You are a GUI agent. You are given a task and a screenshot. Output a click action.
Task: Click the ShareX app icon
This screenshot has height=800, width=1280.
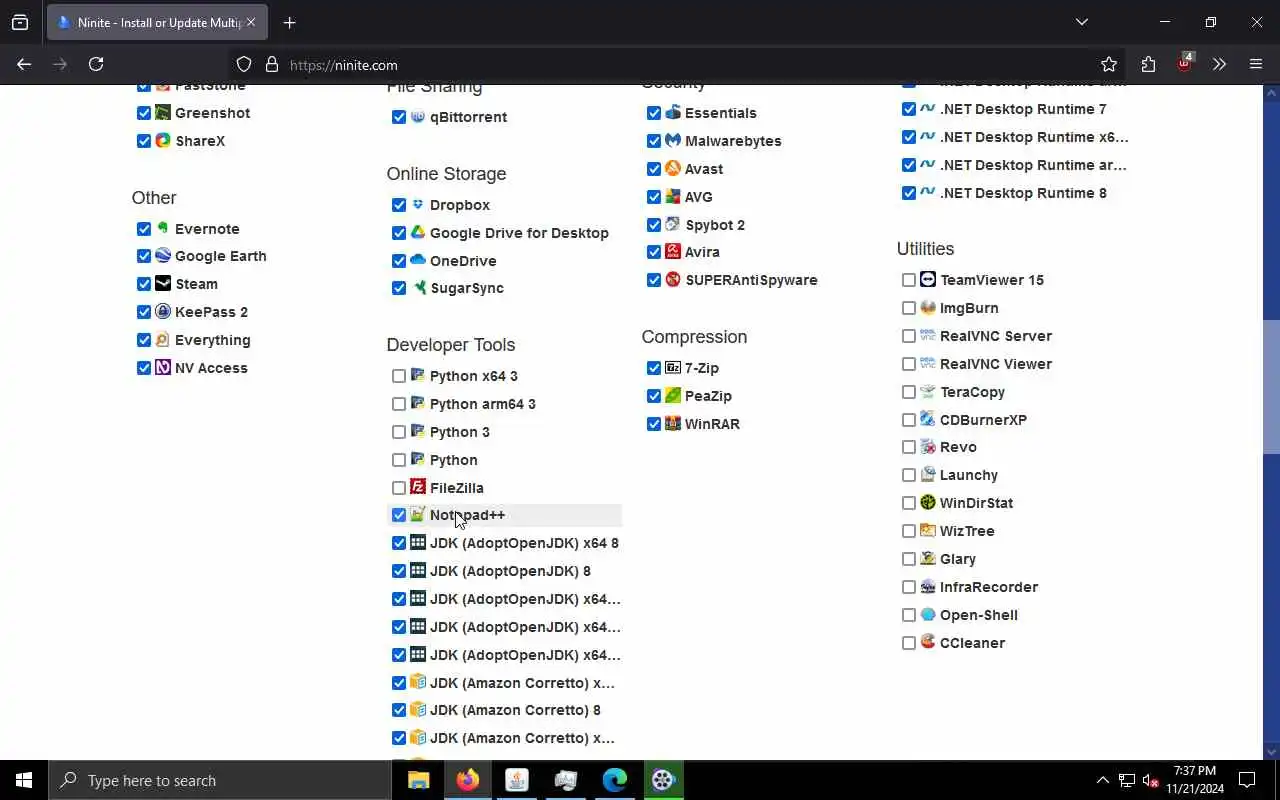coord(163,141)
